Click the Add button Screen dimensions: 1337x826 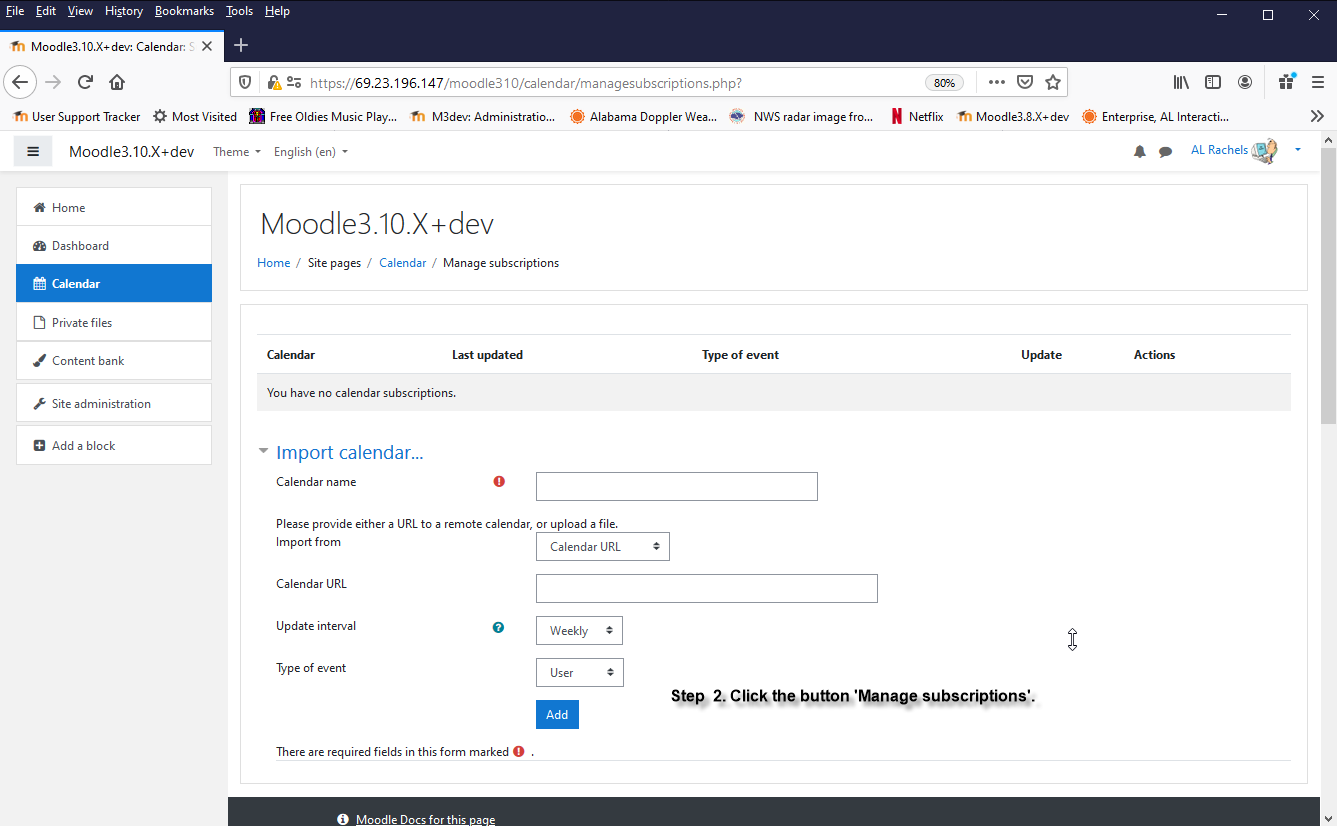point(557,714)
